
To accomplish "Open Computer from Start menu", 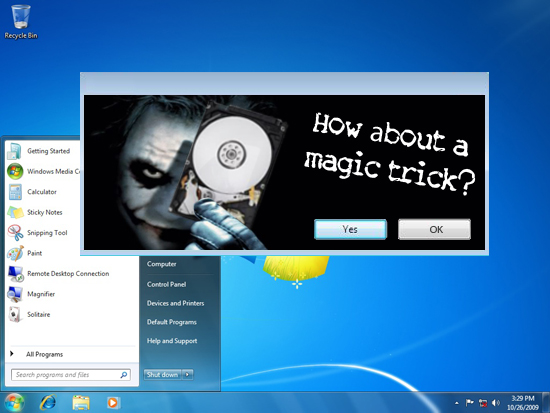I will coord(162,264).
